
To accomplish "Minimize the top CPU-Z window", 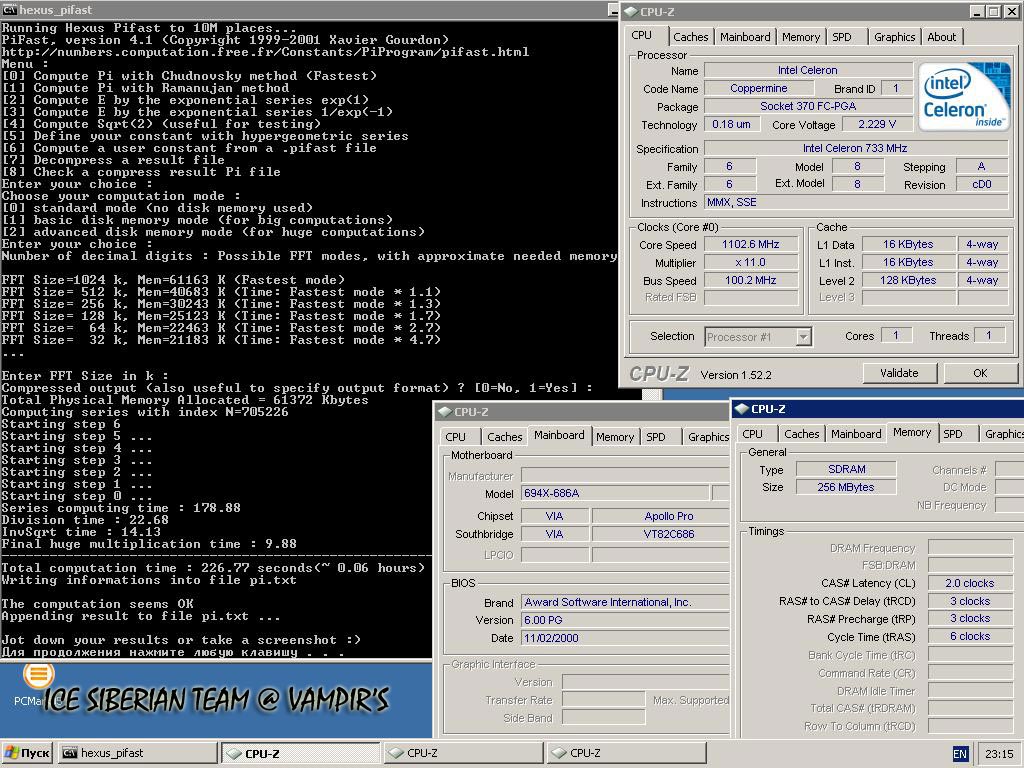I will 978,12.
